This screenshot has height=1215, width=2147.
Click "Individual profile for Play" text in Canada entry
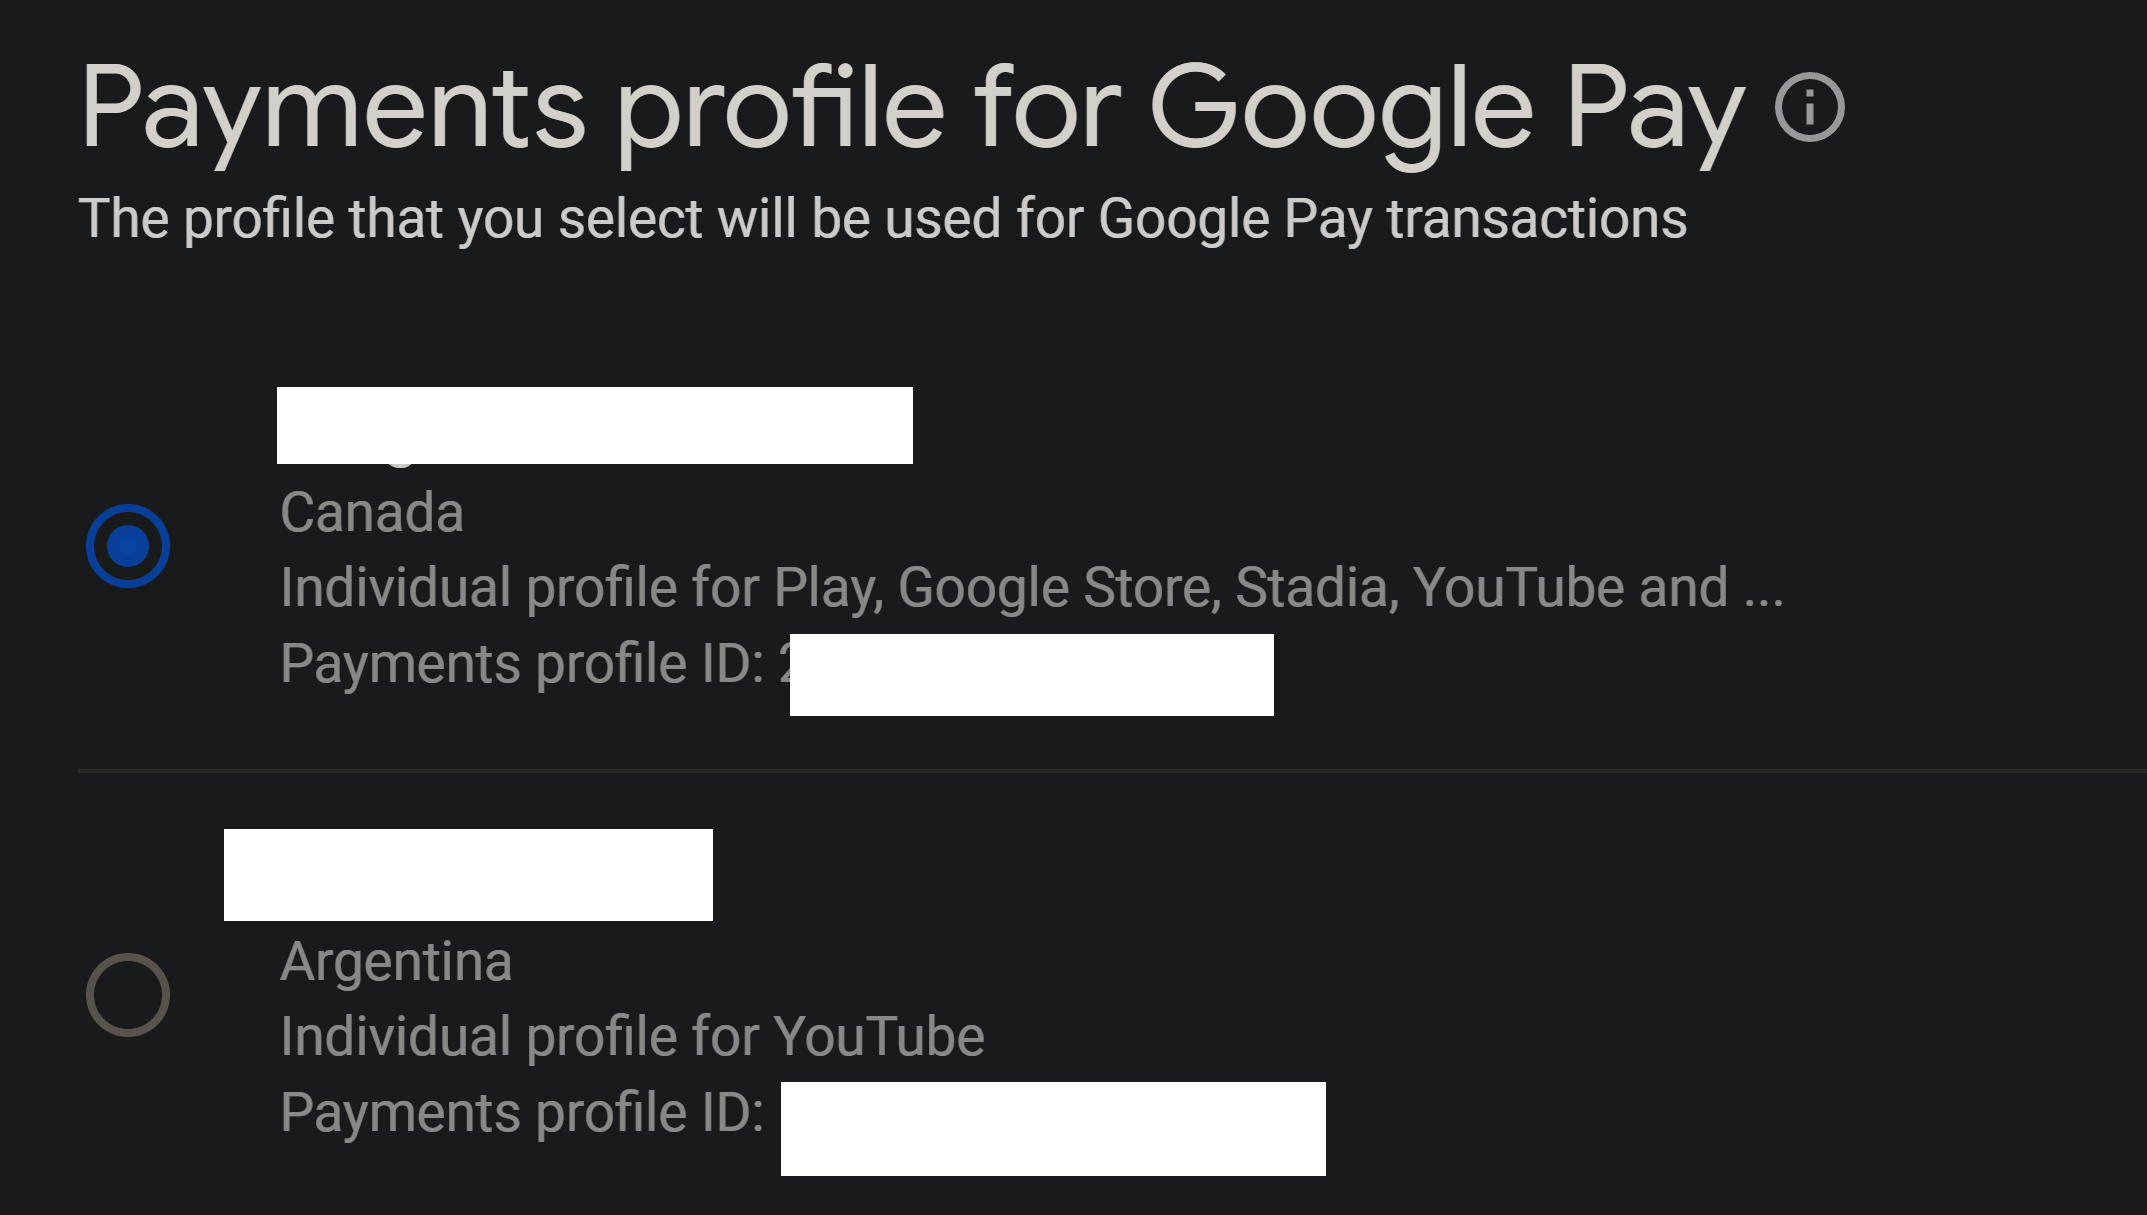[x=580, y=587]
